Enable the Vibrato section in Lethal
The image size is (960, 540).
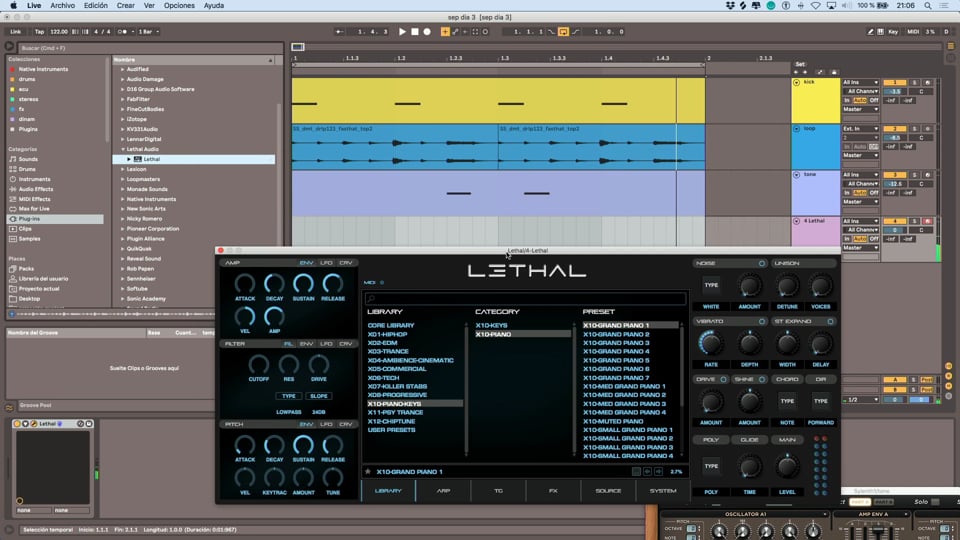[762, 321]
